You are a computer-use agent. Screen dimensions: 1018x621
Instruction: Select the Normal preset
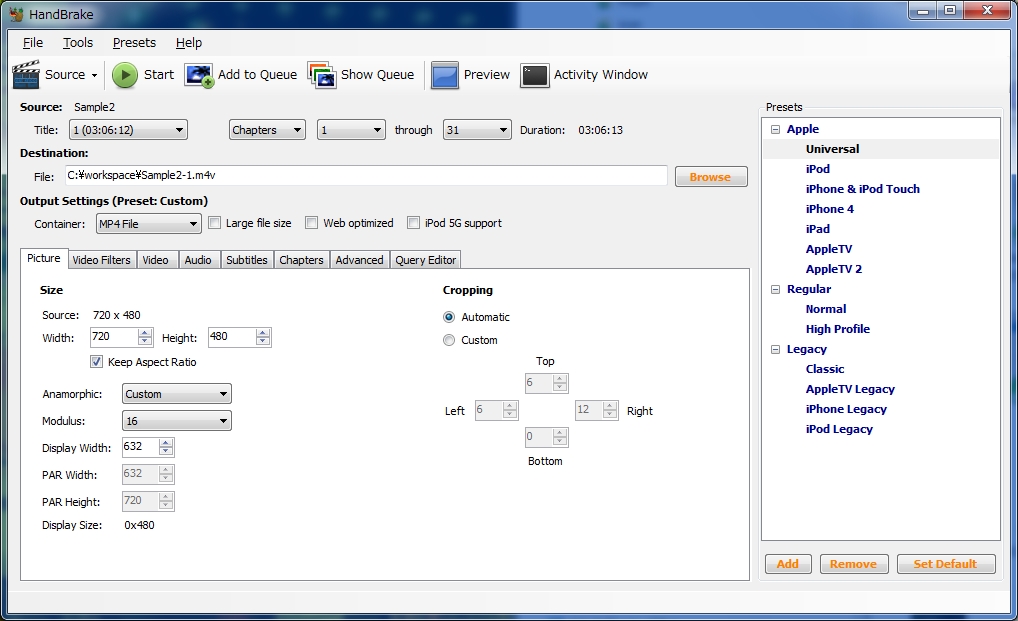826,309
